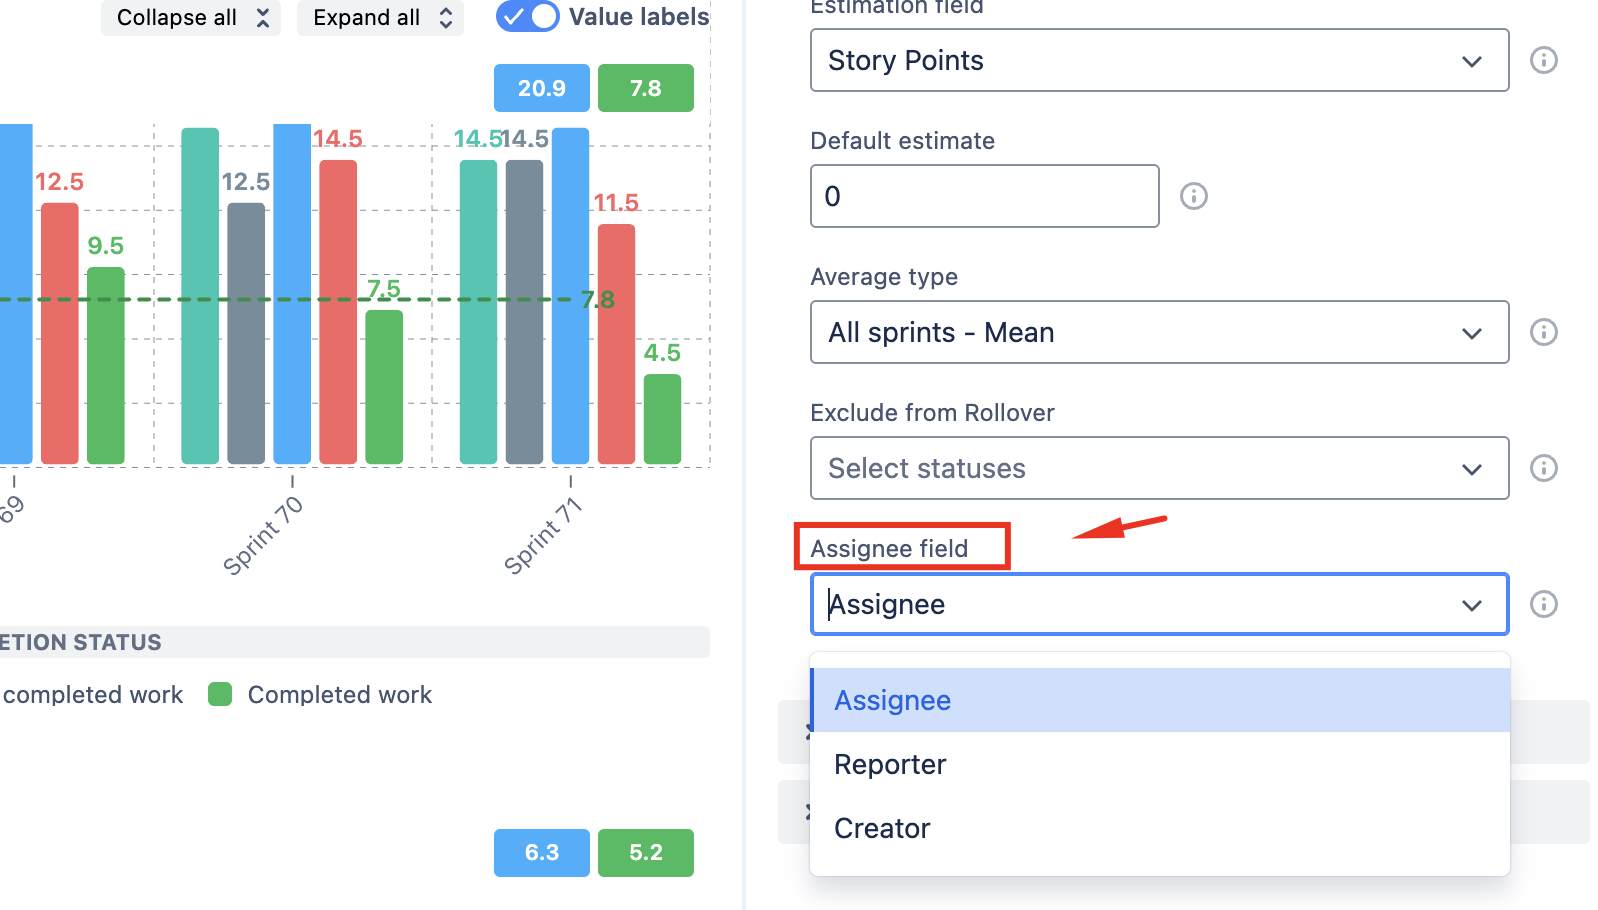The height and width of the screenshot is (910, 1598).
Task: Click the info icon next to Default estimate
Action: tap(1193, 196)
